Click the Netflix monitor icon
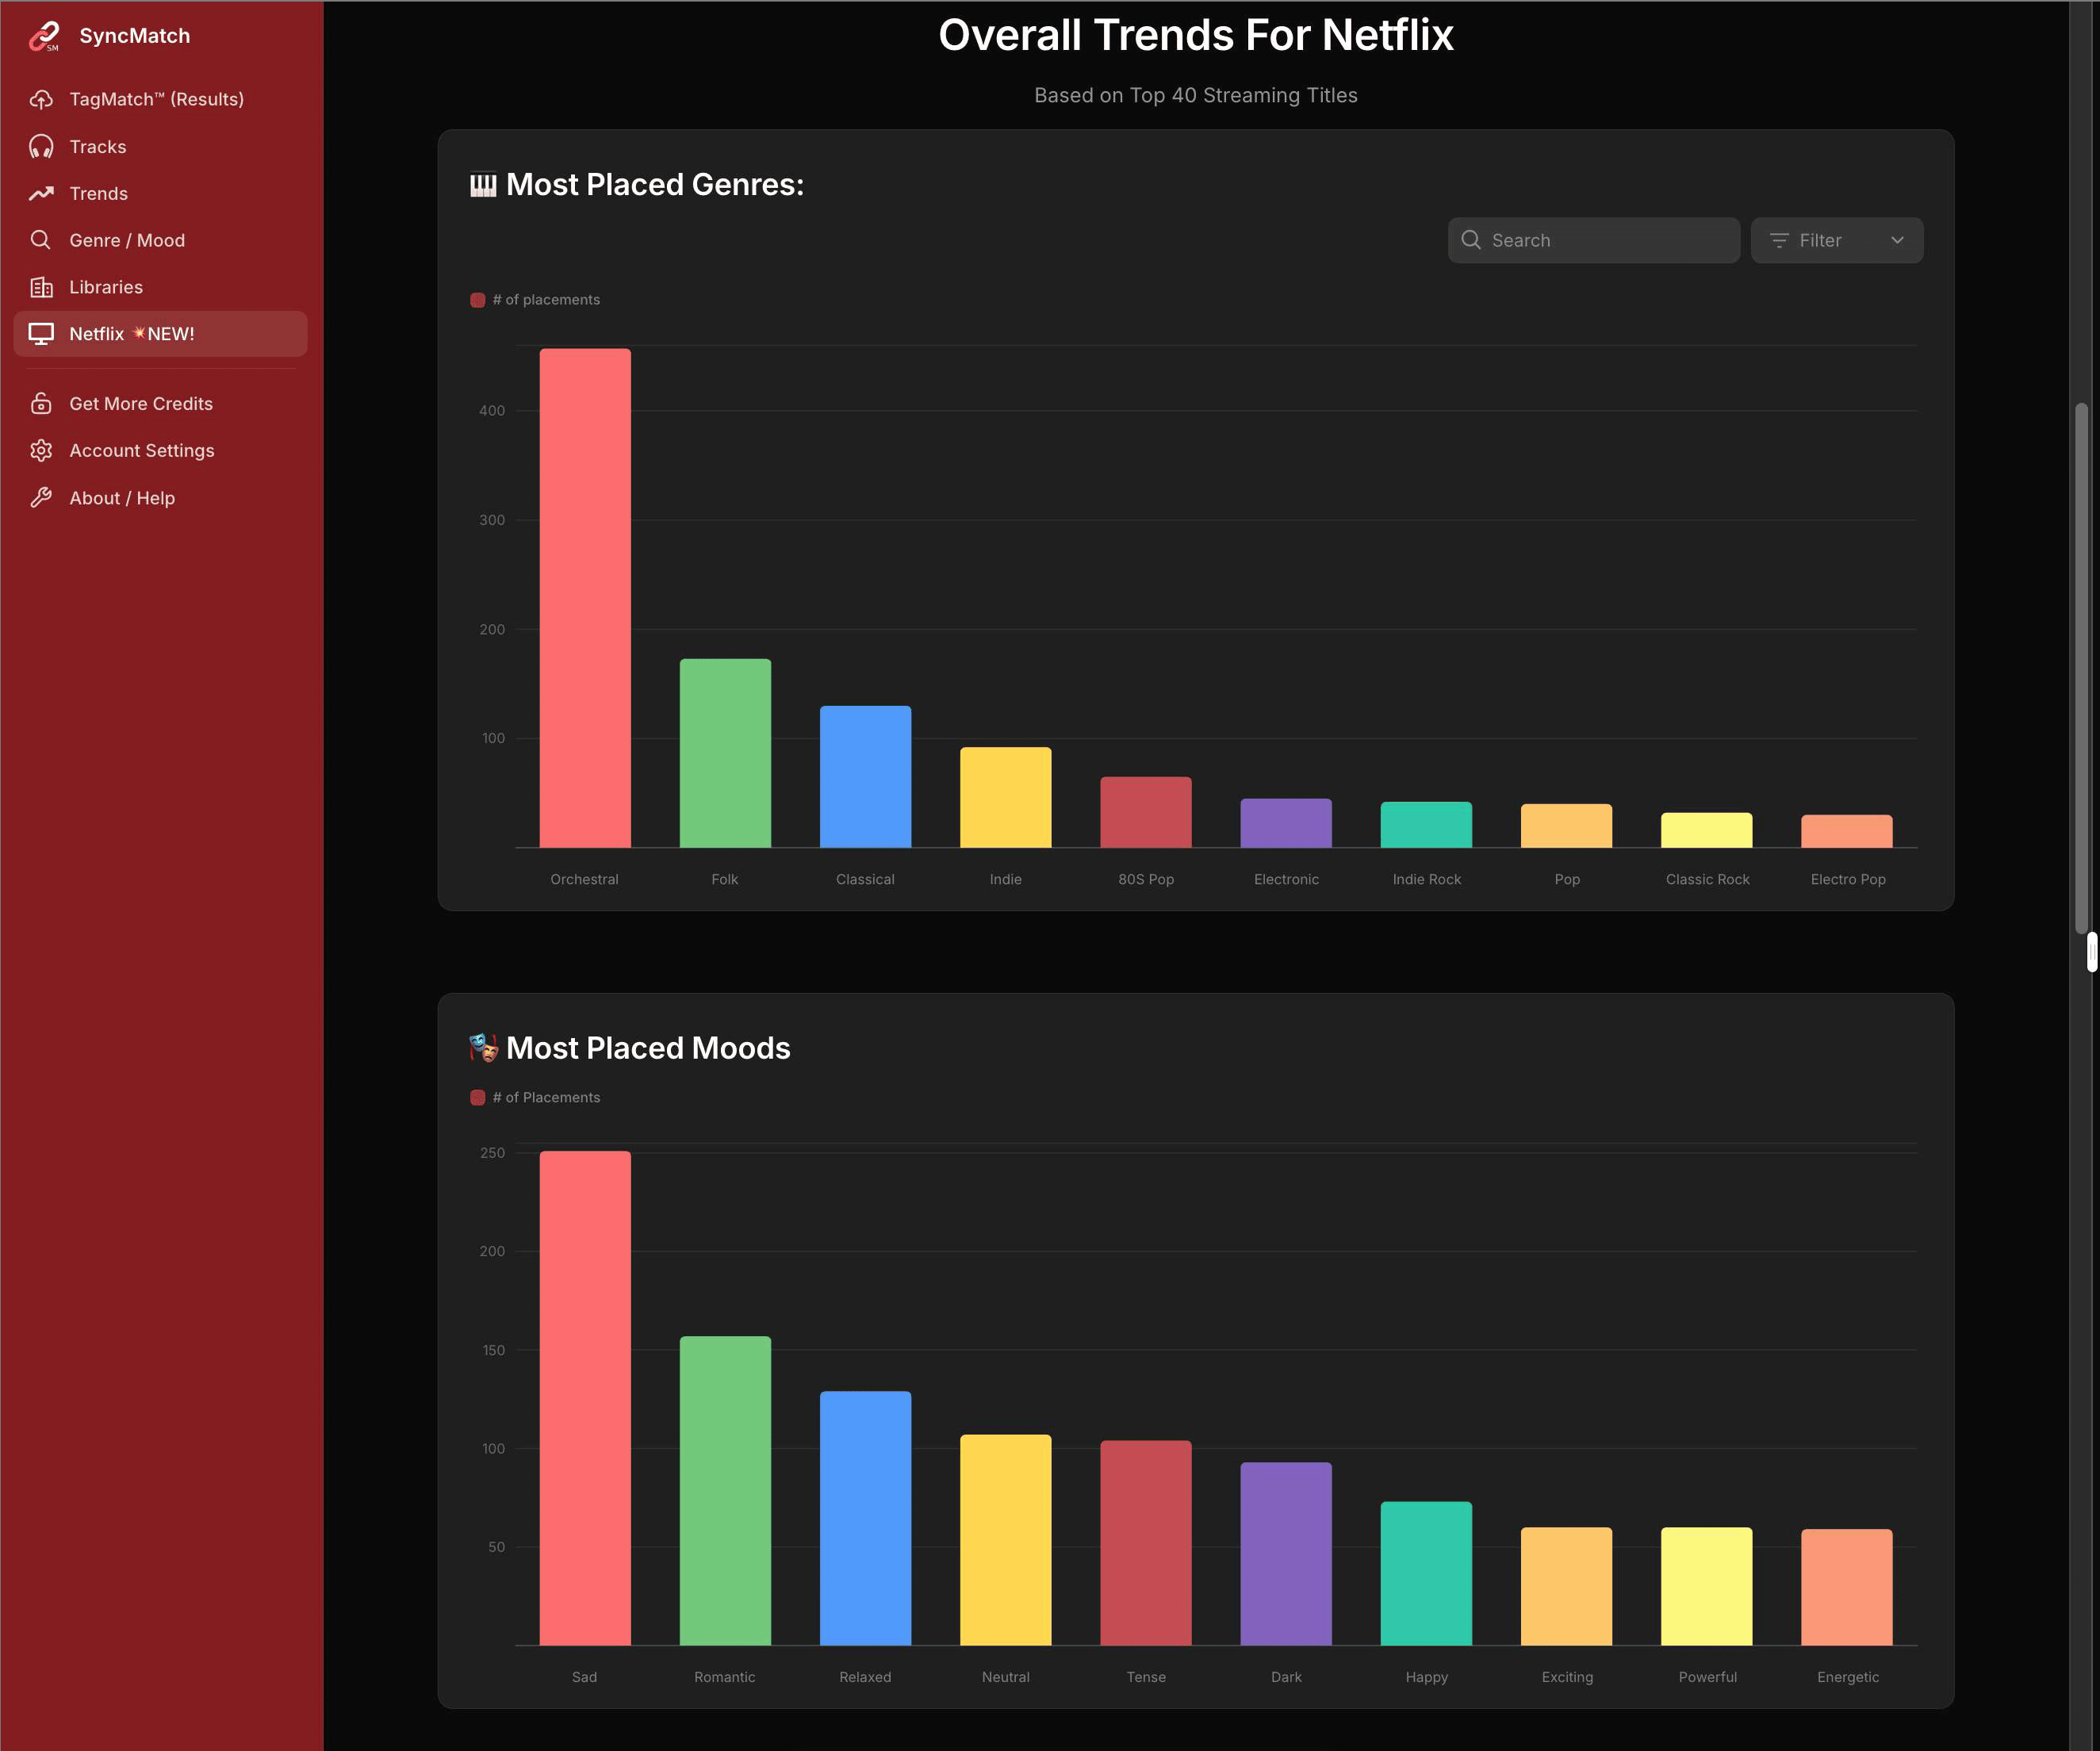 pos(41,335)
